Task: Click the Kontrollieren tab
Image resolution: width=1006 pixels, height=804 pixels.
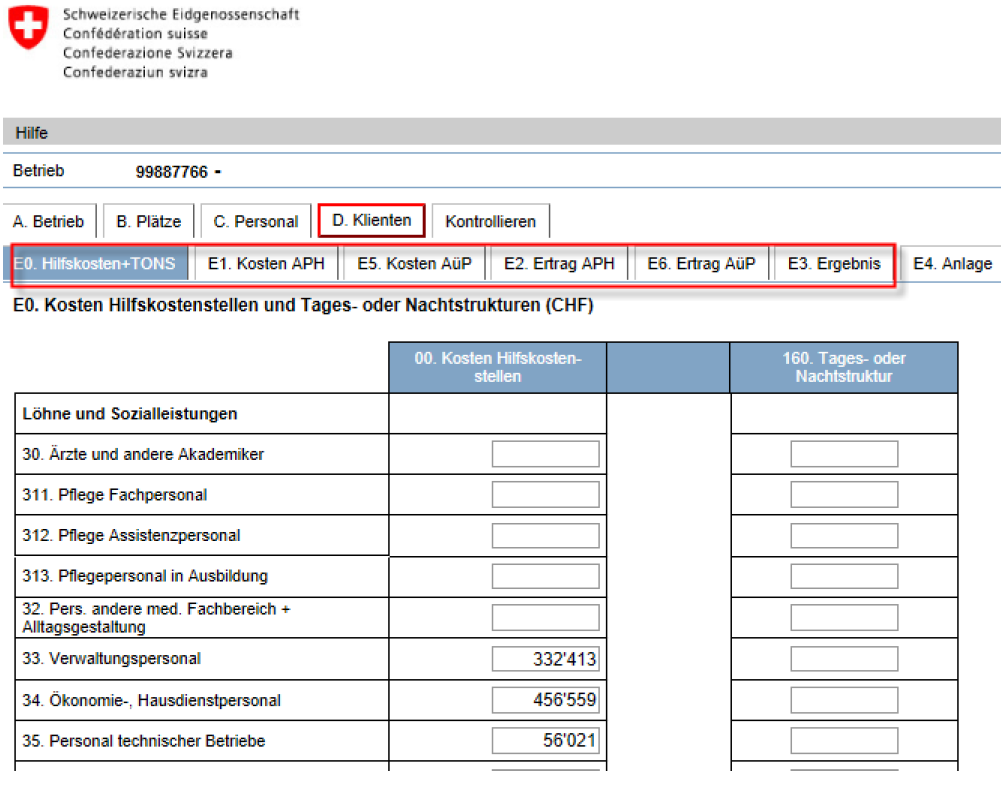Action: tap(490, 222)
